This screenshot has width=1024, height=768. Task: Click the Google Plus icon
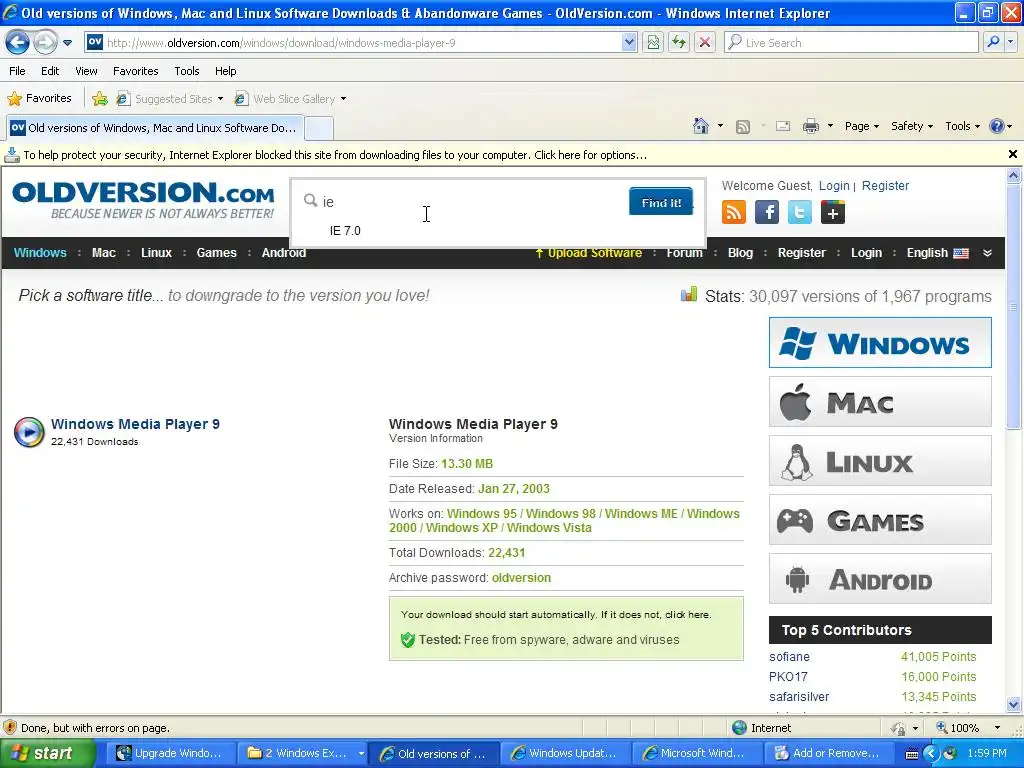point(833,212)
